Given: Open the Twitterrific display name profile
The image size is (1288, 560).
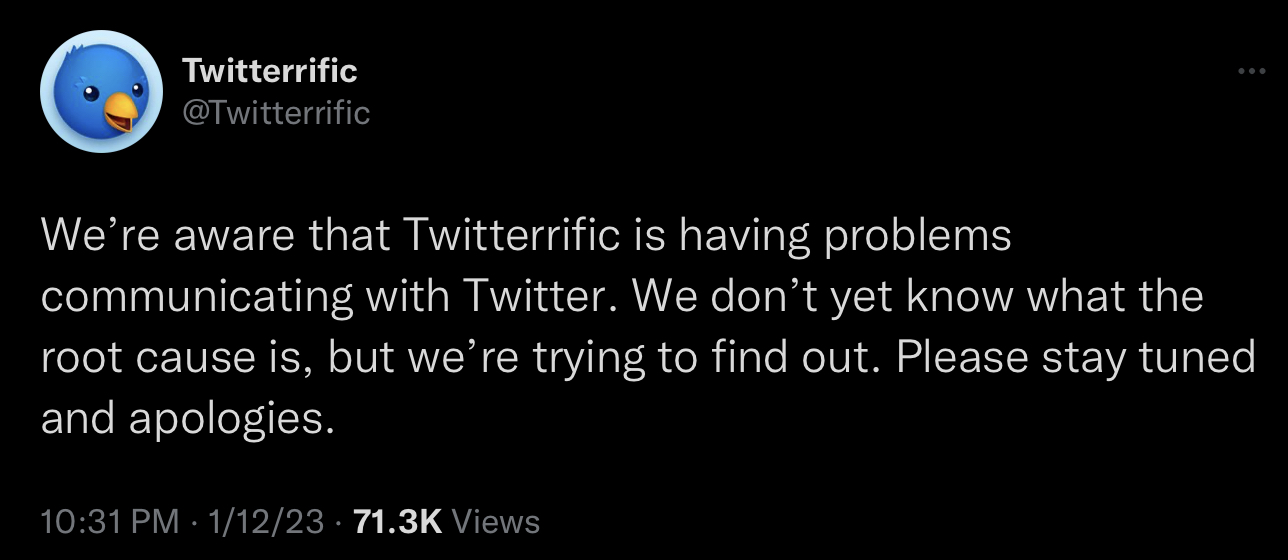Looking at the screenshot, I should [269, 70].
